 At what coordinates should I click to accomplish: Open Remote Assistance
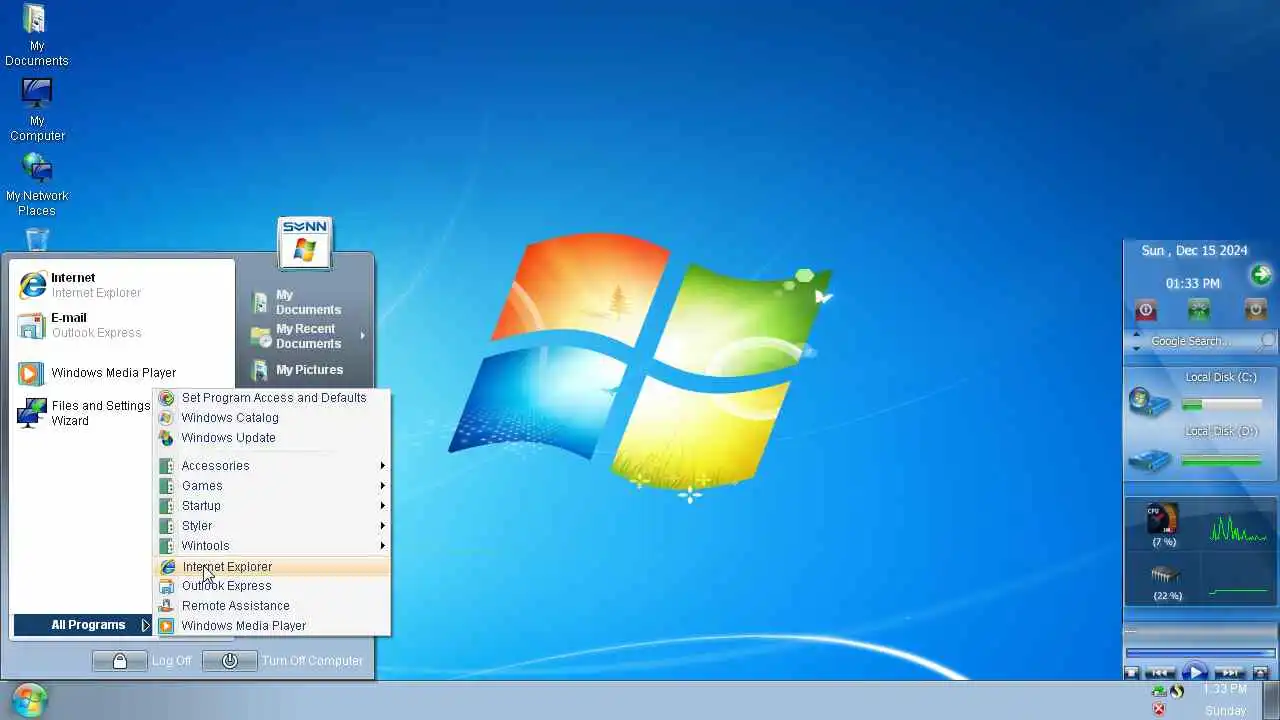click(x=272, y=606)
